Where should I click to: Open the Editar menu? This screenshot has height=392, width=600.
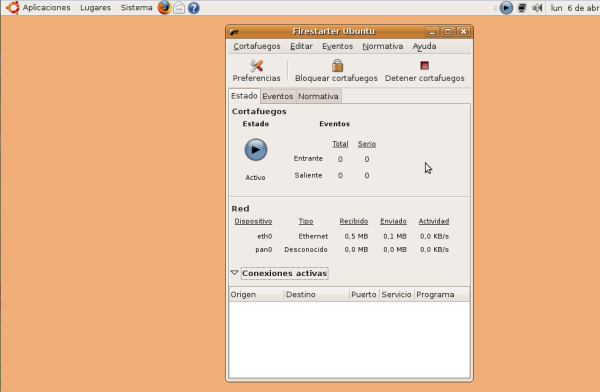coord(301,46)
